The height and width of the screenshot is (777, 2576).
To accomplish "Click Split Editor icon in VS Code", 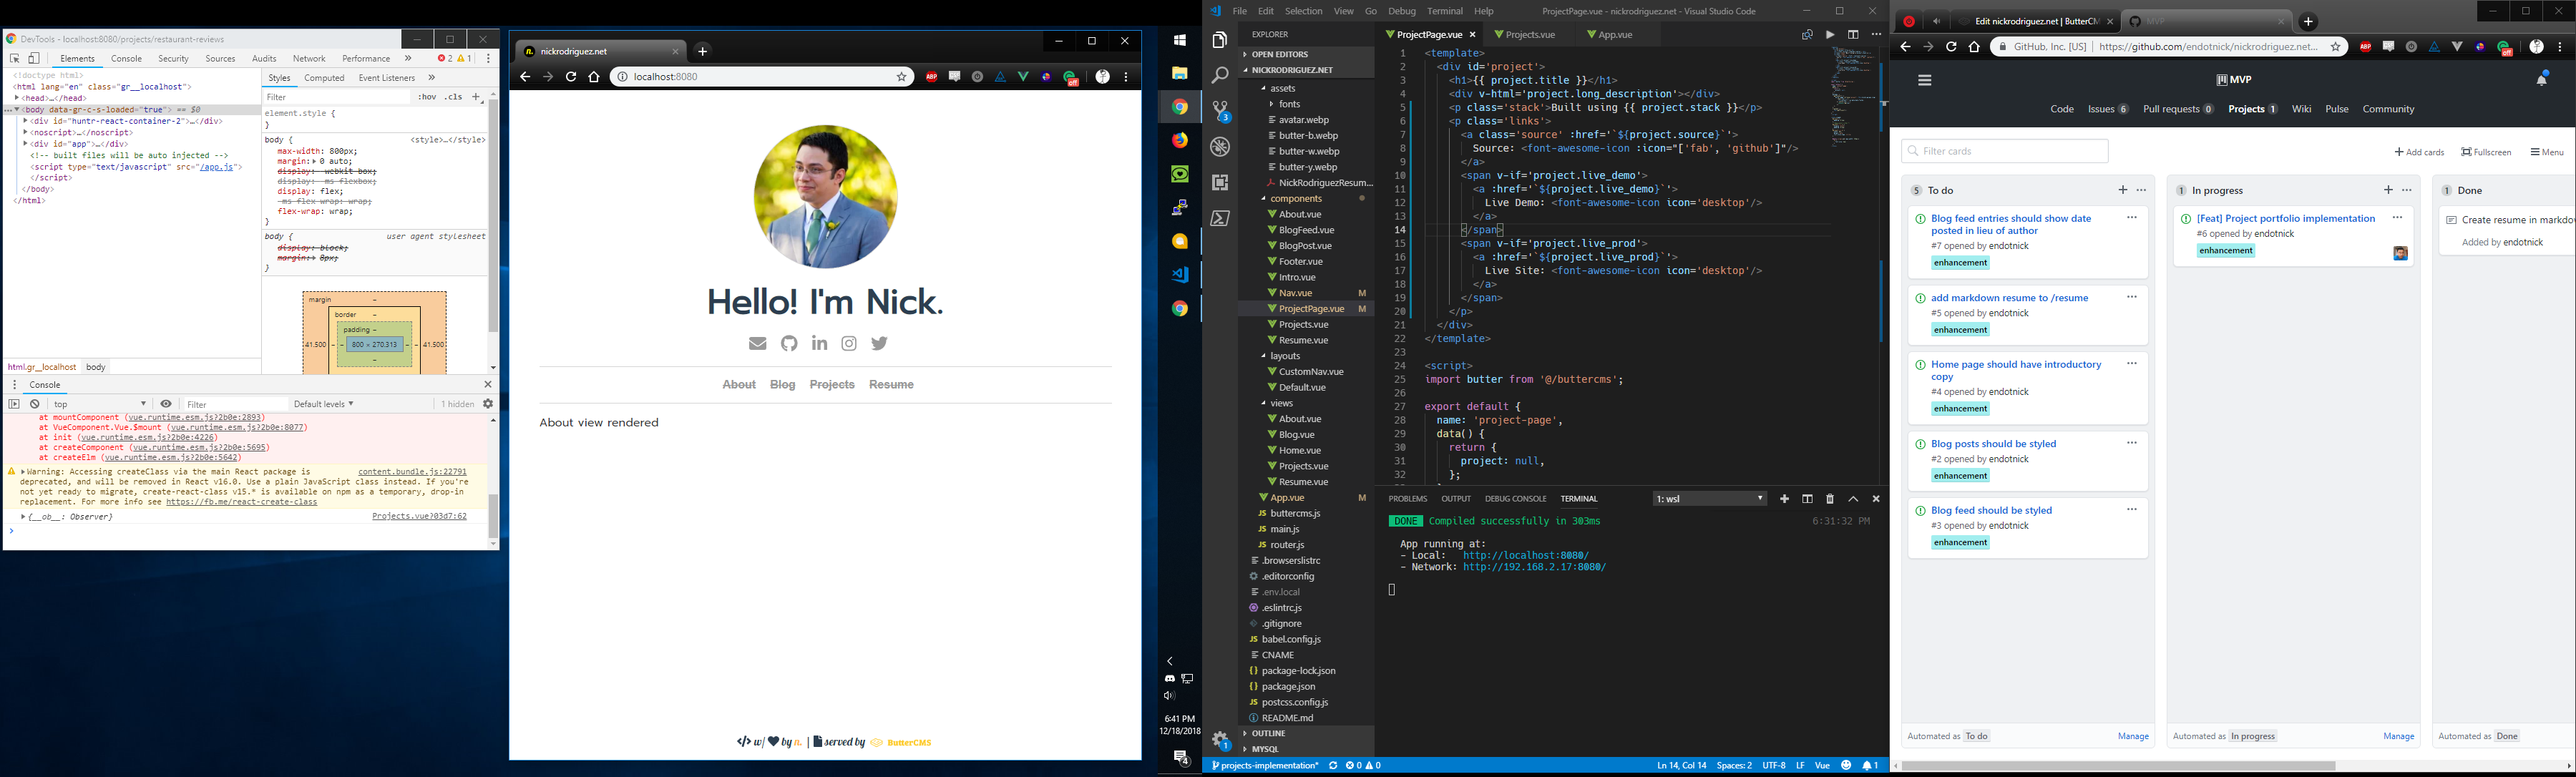I will (1853, 34).
